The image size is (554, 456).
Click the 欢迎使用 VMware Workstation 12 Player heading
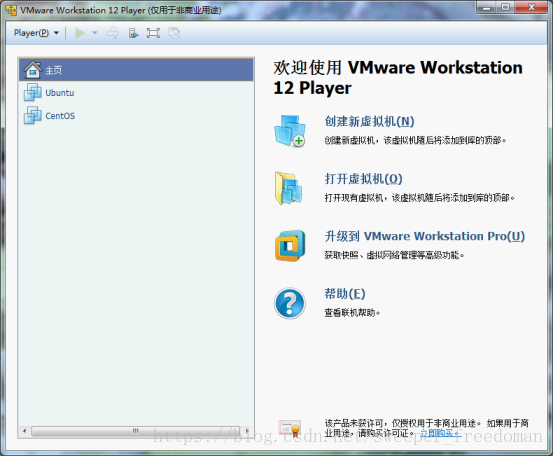coord(398,78)
